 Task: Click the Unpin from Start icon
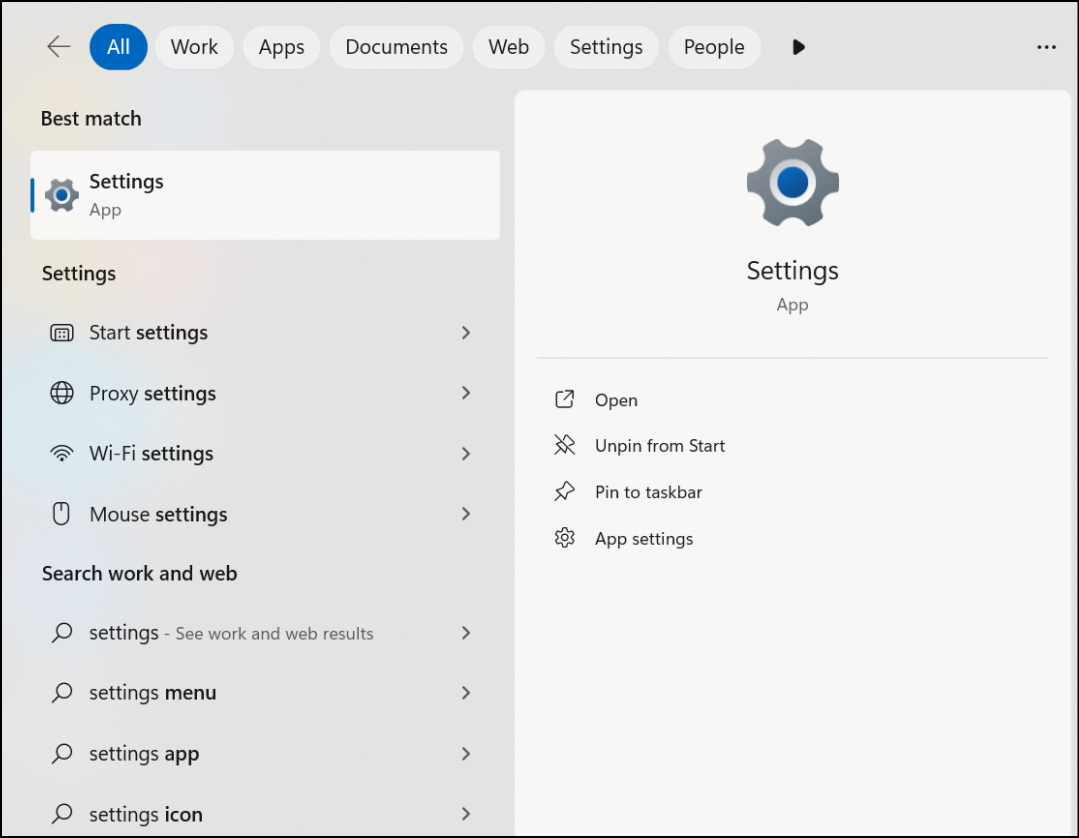pyautogui.click(x=565, y=445)
